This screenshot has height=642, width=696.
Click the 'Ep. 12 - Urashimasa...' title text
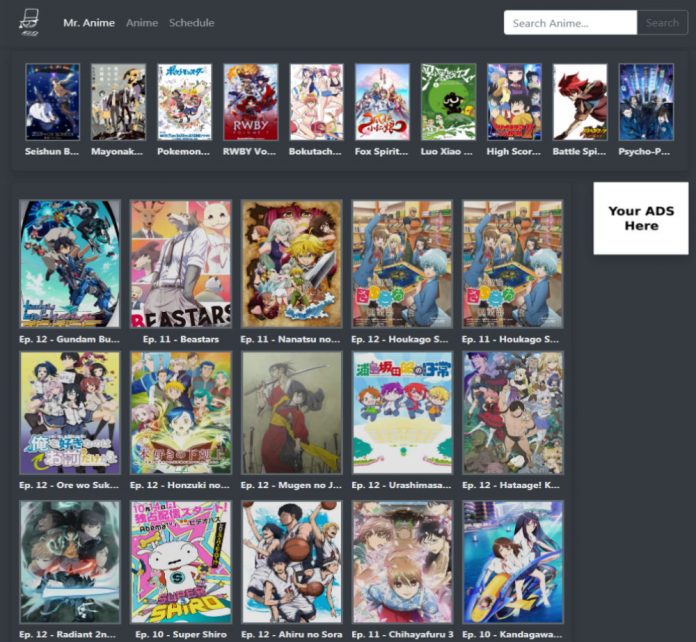(401, 485)
